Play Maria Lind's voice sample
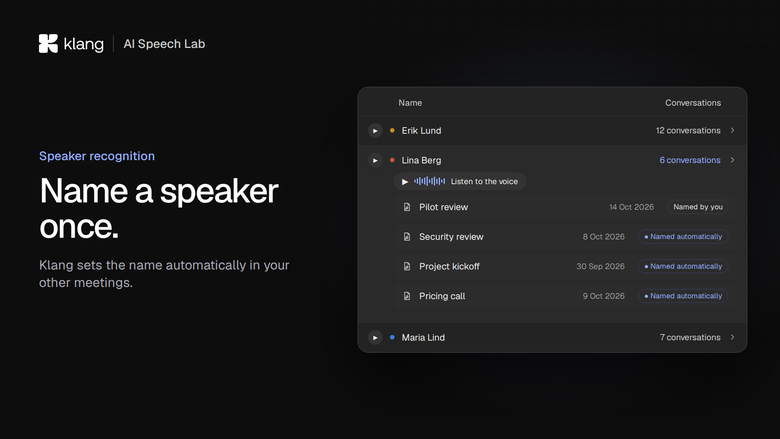The height and width of the screenshot is (439, 780). [x=375, y=338]
